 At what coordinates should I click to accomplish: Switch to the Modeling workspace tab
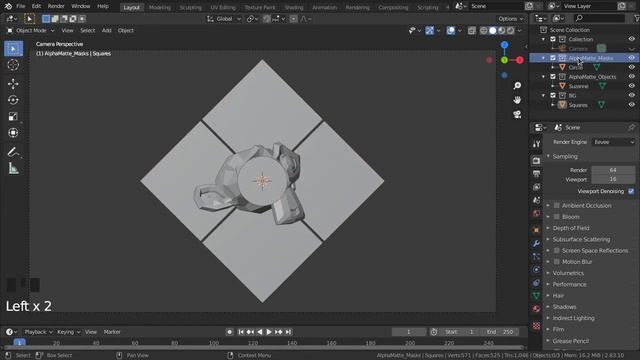click(160, 7)
